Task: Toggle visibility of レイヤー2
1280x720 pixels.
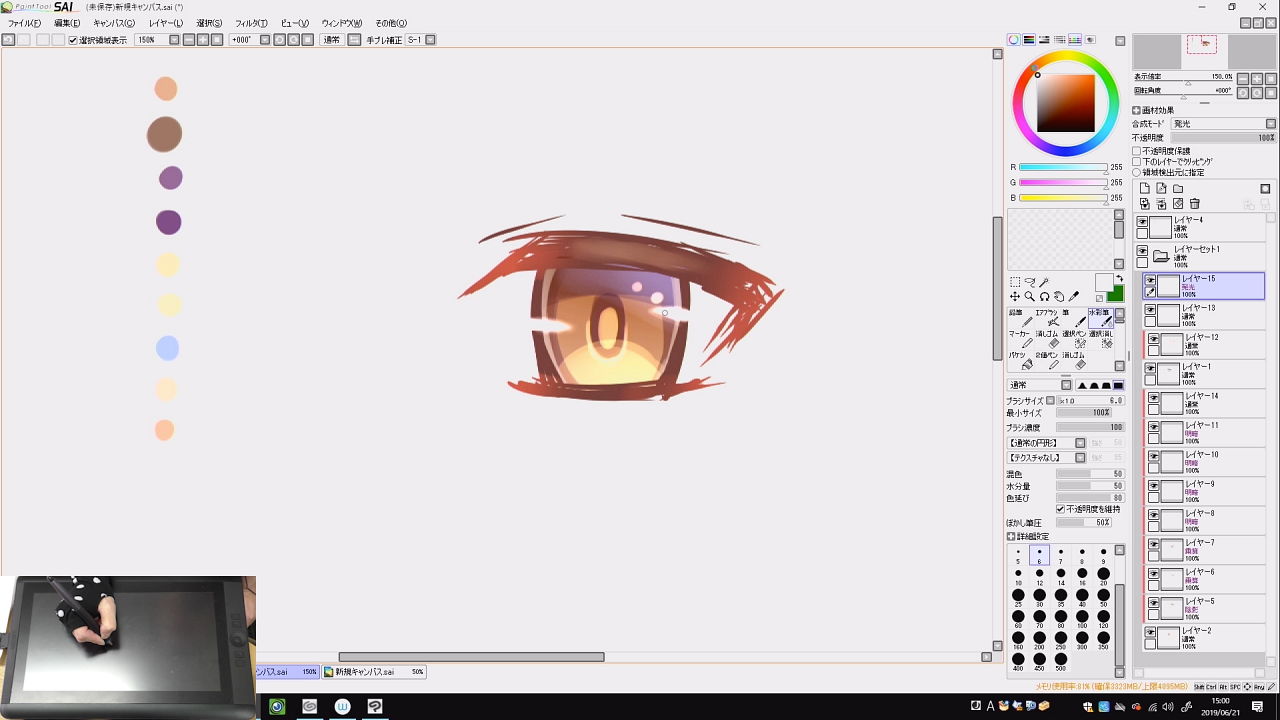Action: pyautogui.click(x=1150, y=633)
